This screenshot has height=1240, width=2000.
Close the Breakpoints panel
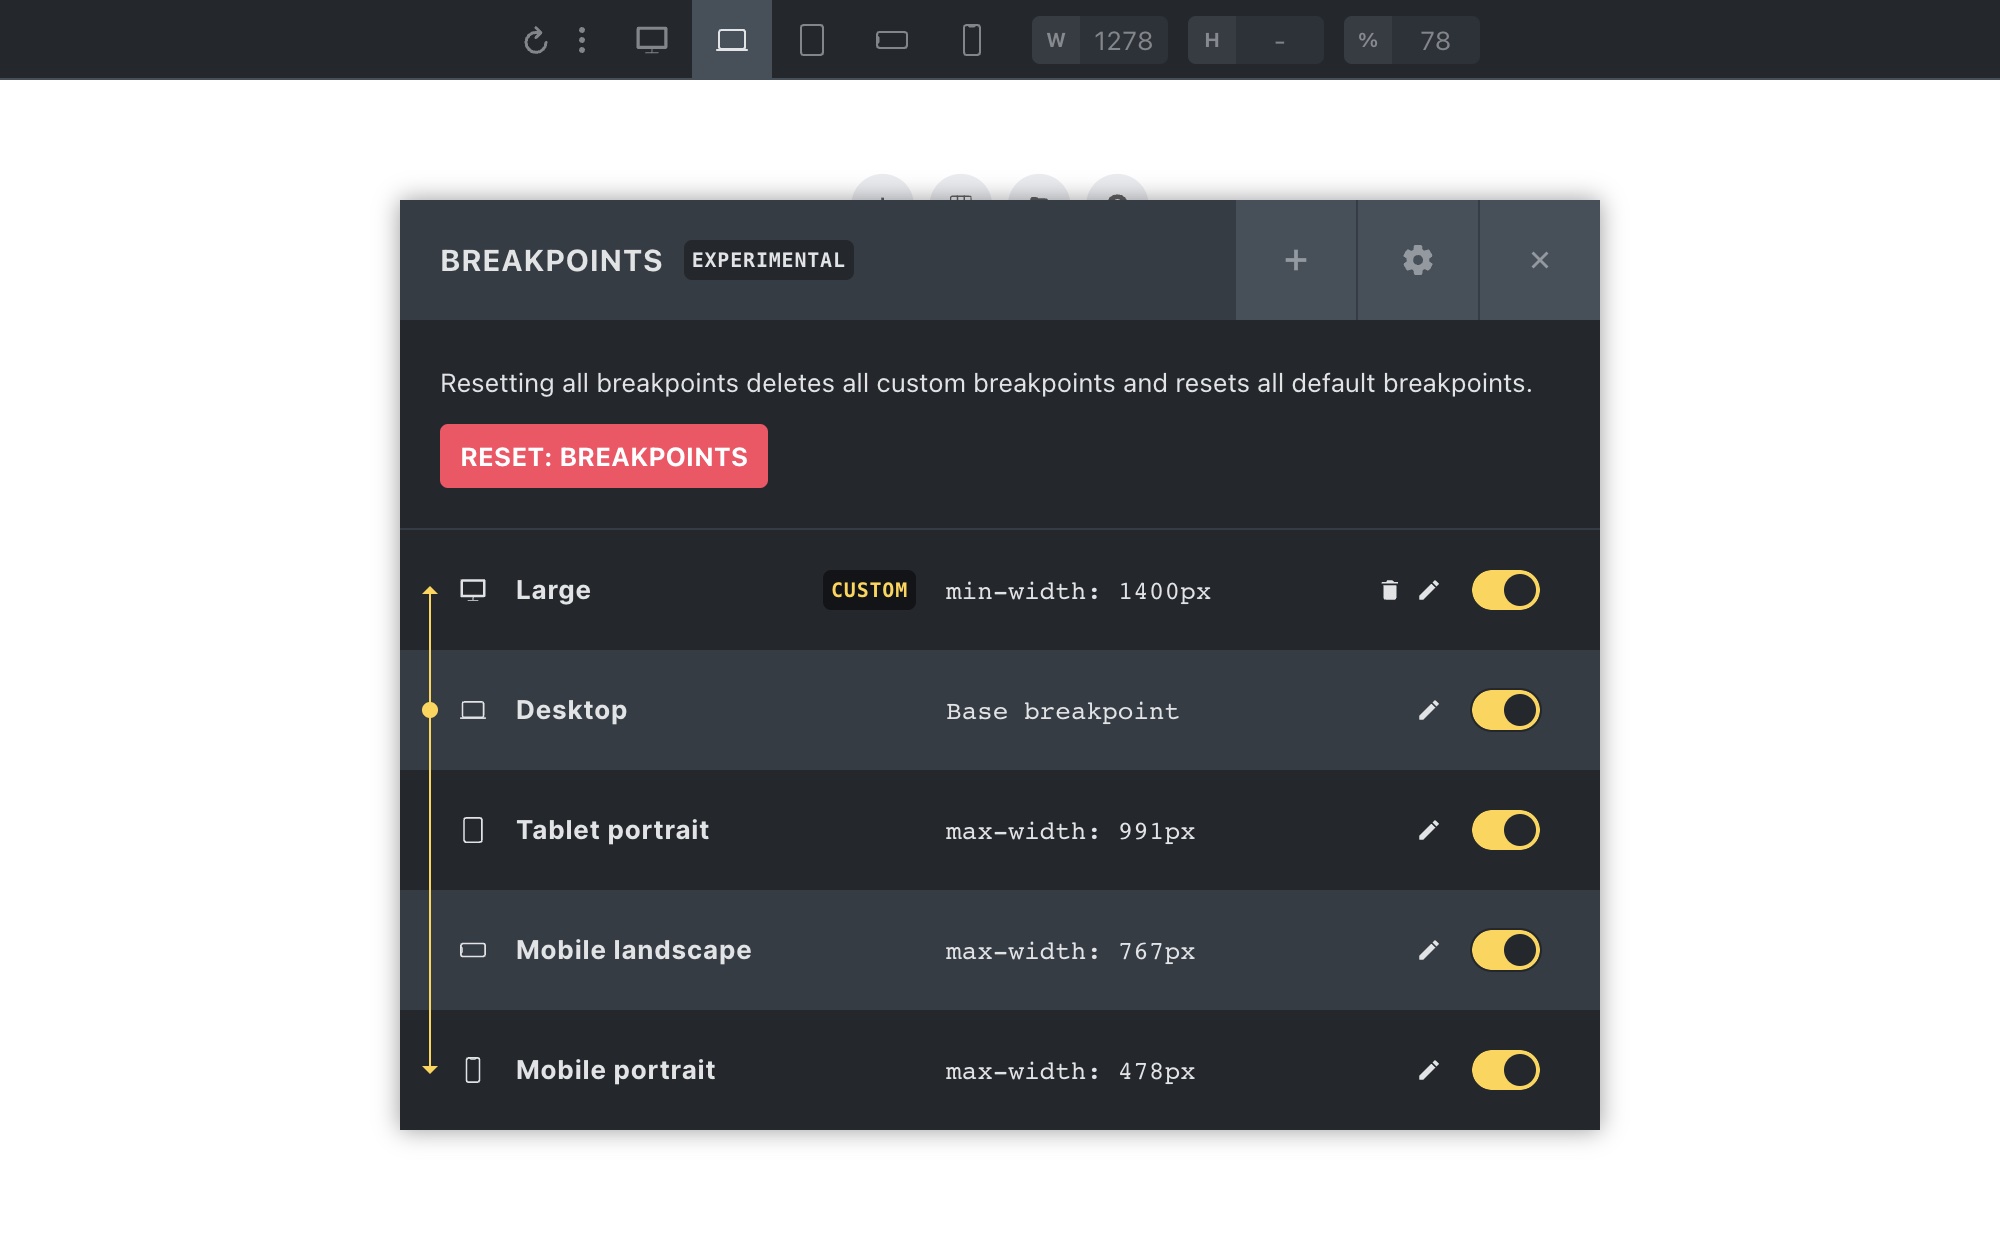pyautogui.click(x=1540, y=260)
